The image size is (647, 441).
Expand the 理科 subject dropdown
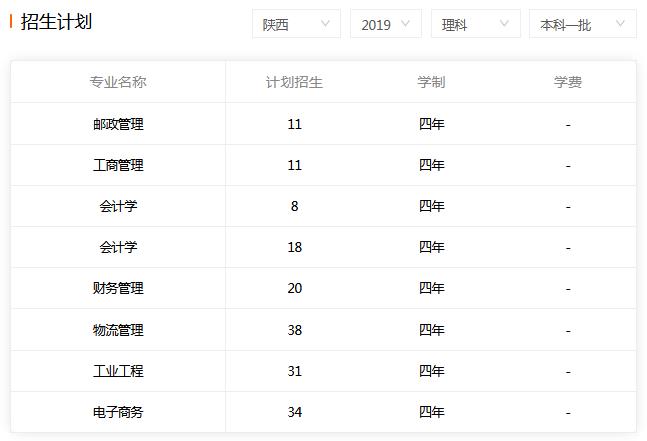[x=476, y=24]
